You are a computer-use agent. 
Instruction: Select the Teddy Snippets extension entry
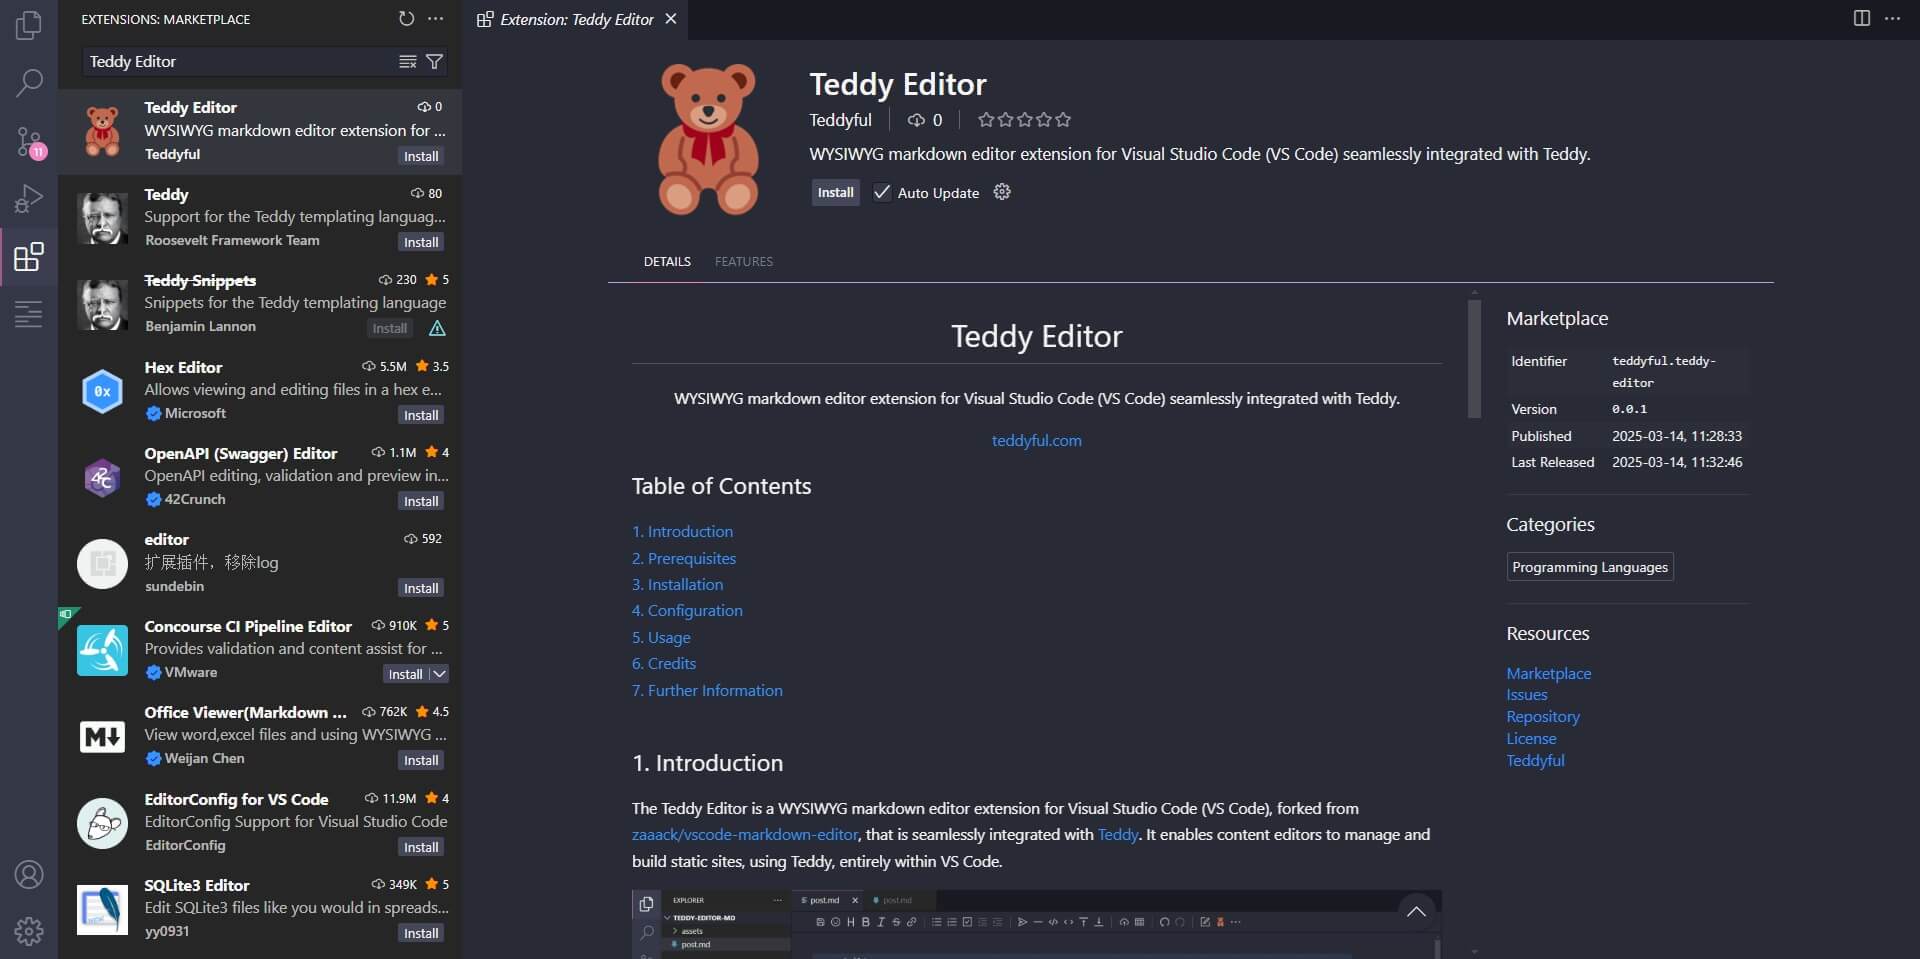click(x=260, y=304)
